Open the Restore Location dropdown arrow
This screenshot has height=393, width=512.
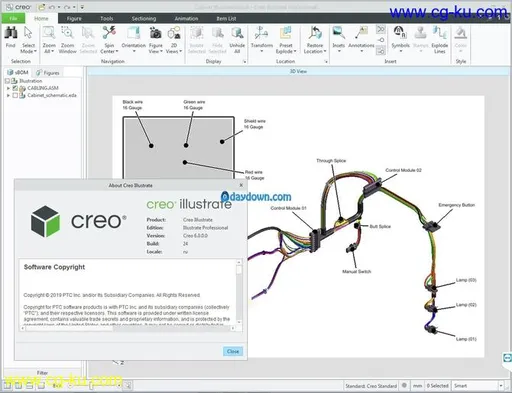(325, 51)
